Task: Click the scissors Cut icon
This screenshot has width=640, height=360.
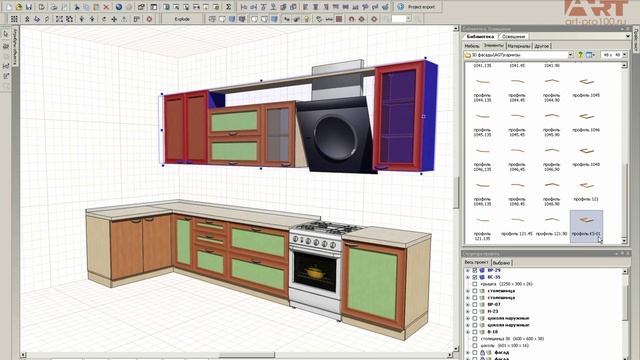Action: click(x=77, y=7)
